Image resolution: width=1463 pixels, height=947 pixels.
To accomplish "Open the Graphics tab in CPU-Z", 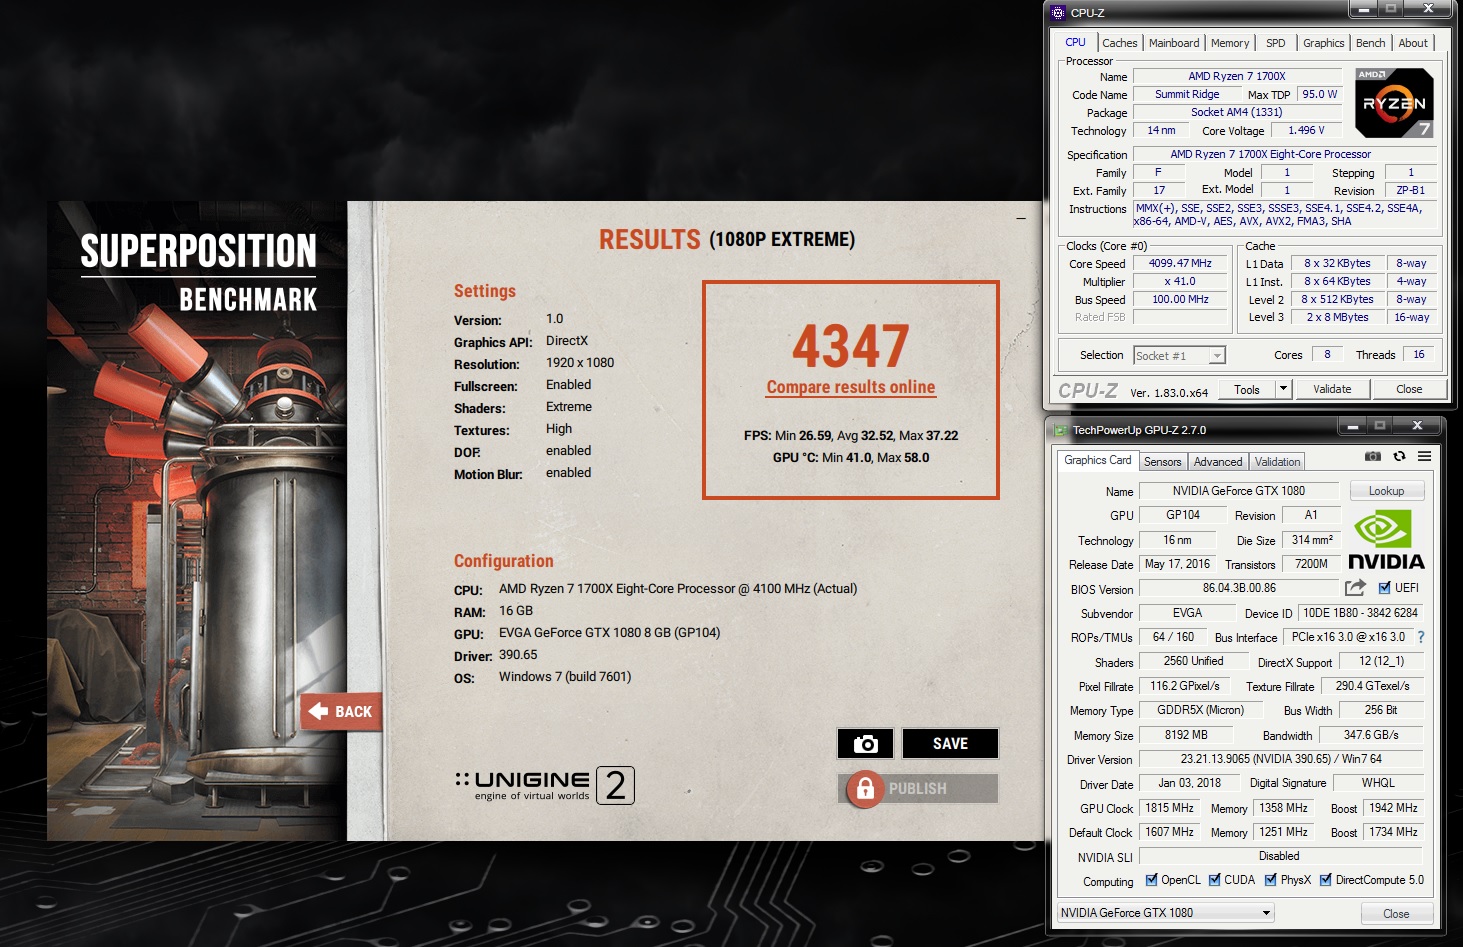I will point(1323,43).
